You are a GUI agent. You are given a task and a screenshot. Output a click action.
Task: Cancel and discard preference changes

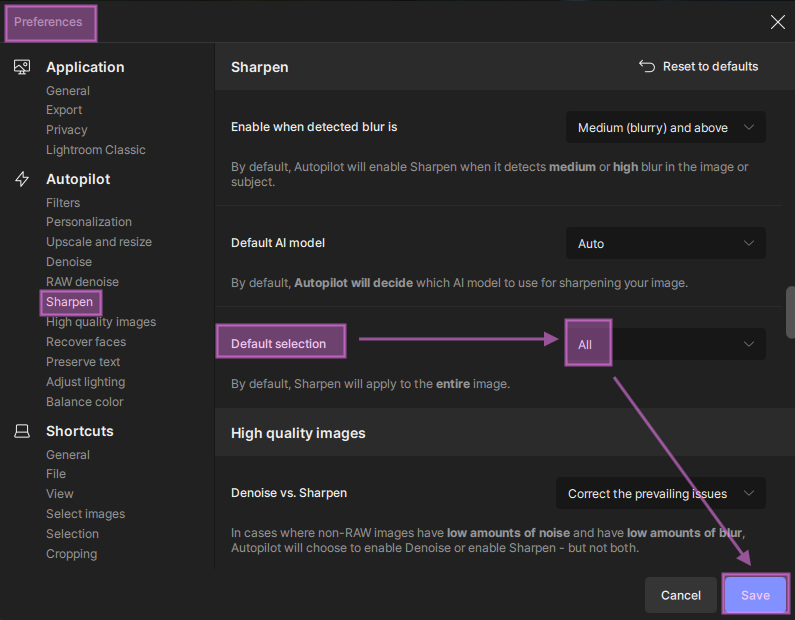pos(681,595)
